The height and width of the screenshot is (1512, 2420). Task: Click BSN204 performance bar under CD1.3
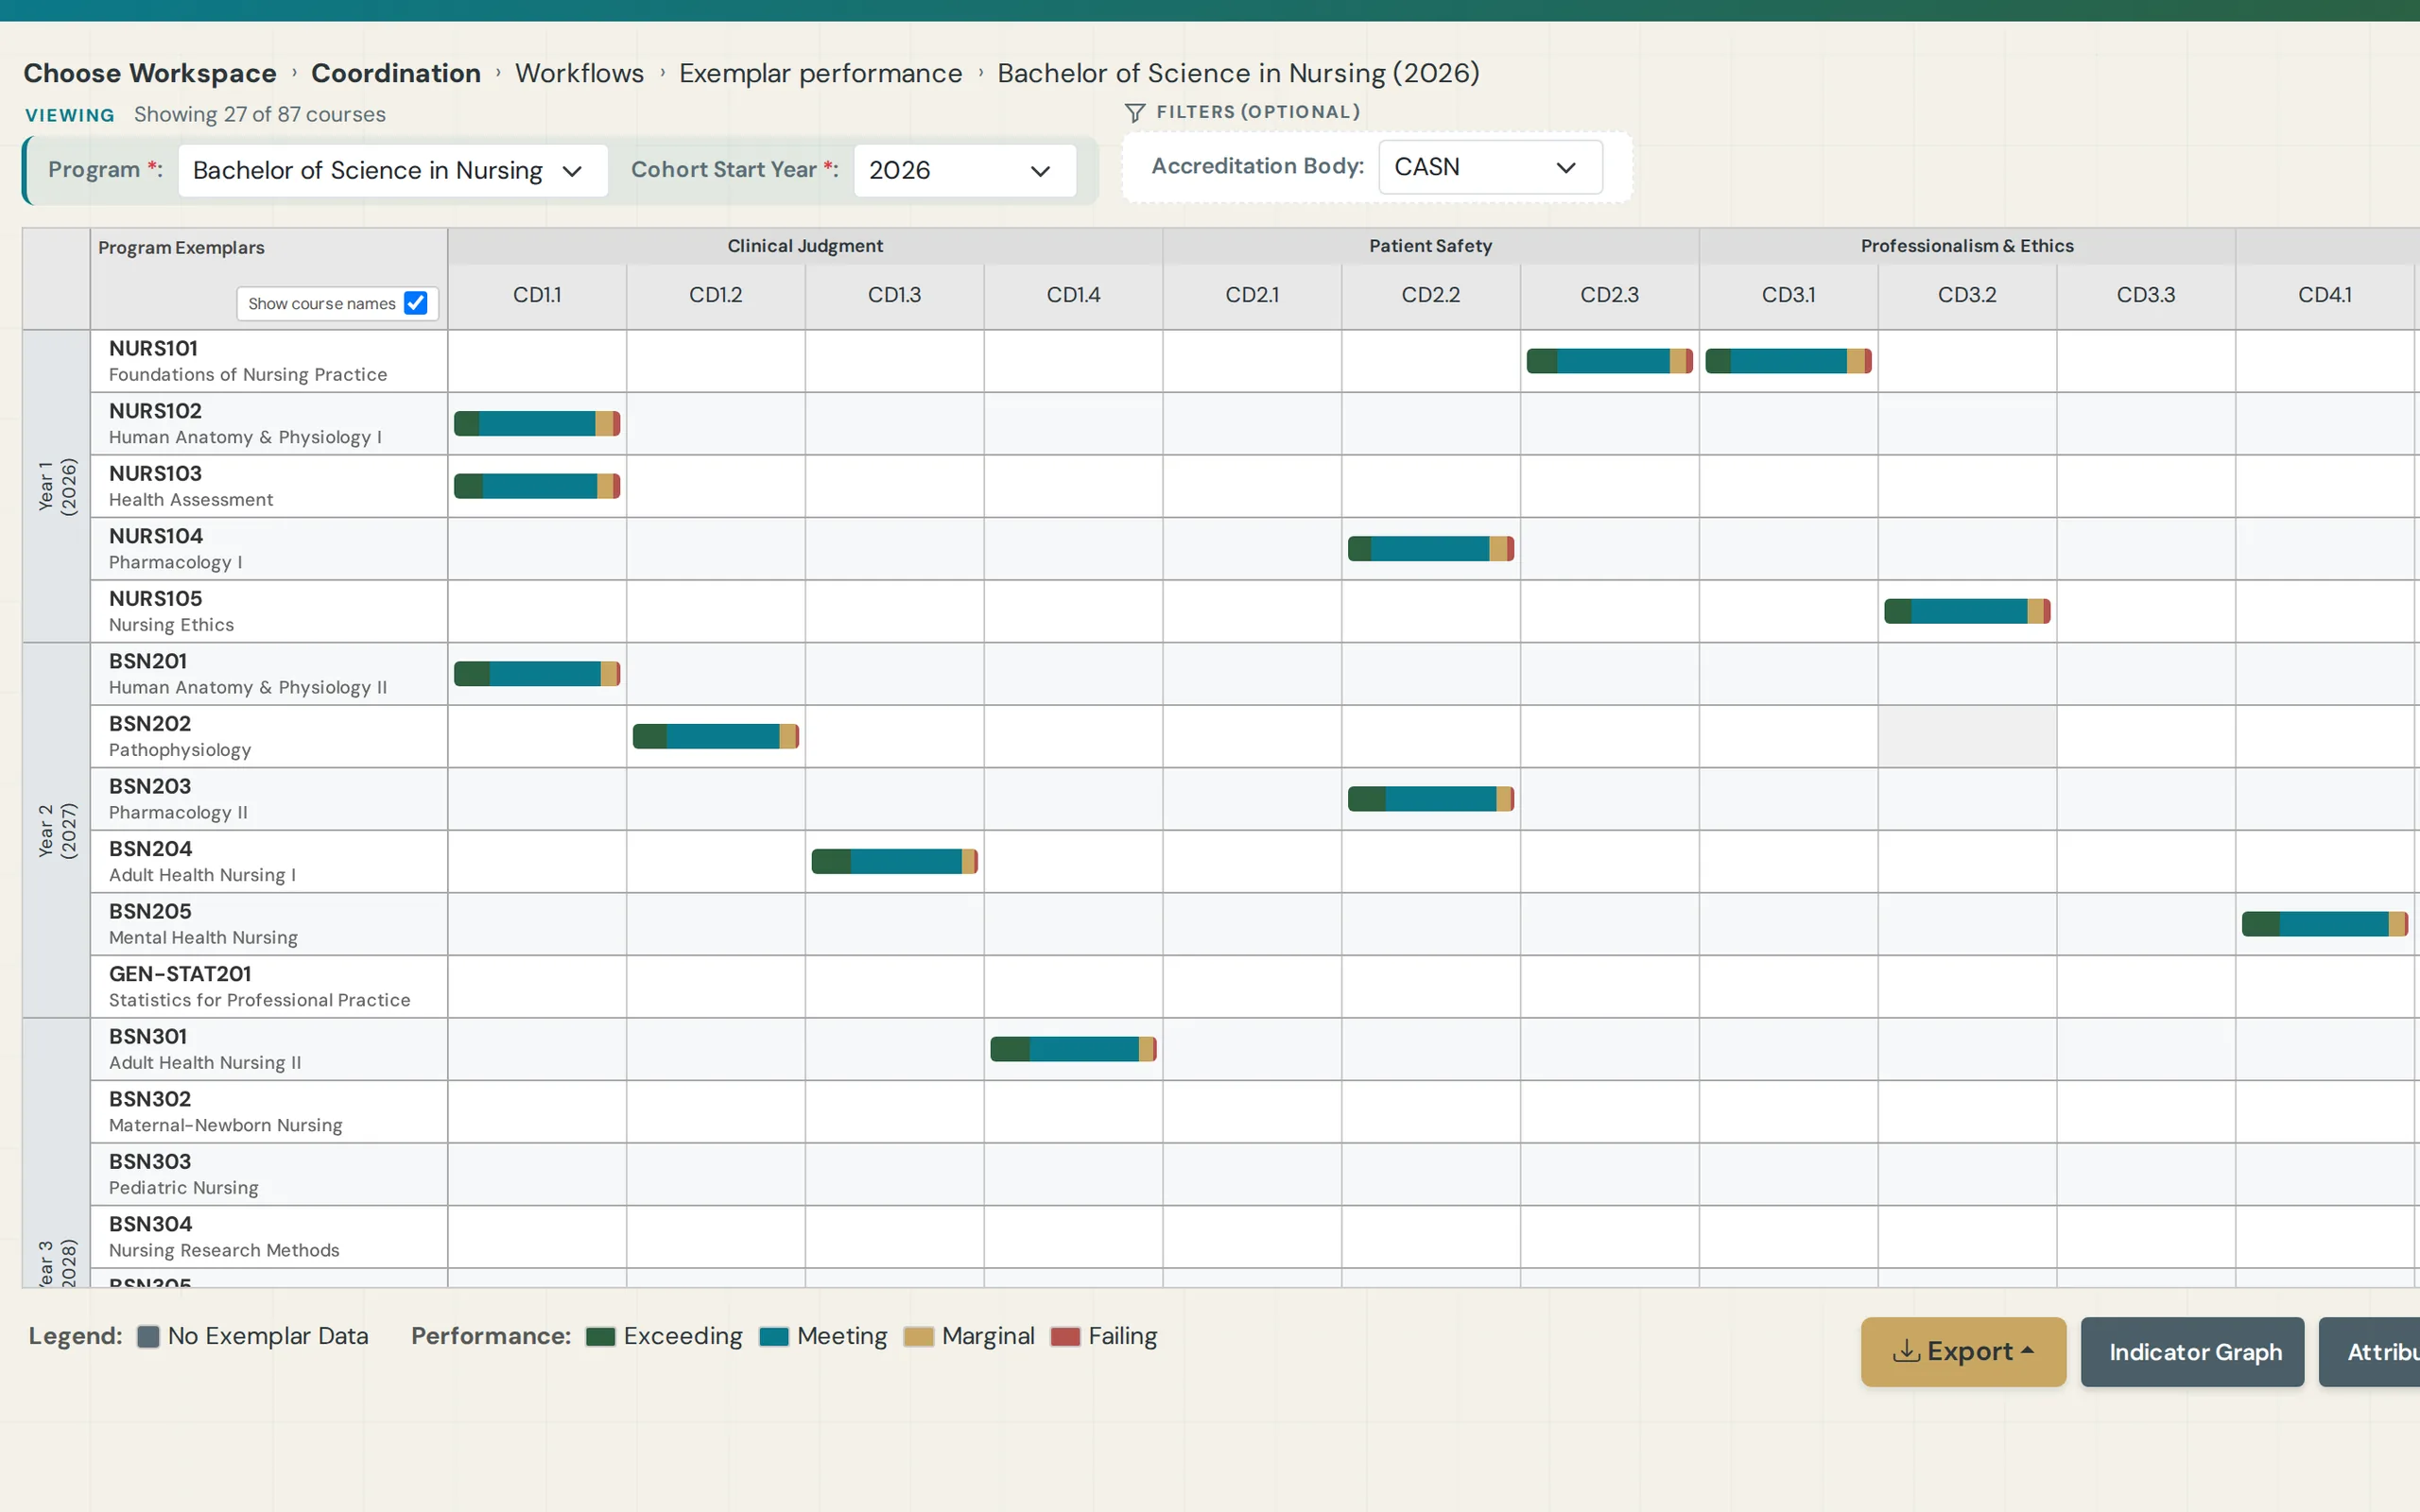(895, 861)
